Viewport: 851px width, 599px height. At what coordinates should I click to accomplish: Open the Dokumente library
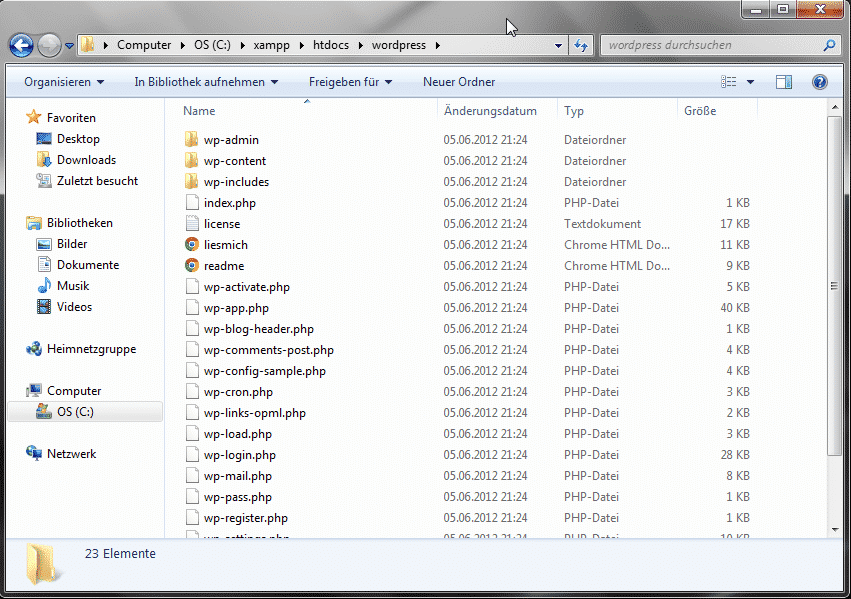point(87,265)
